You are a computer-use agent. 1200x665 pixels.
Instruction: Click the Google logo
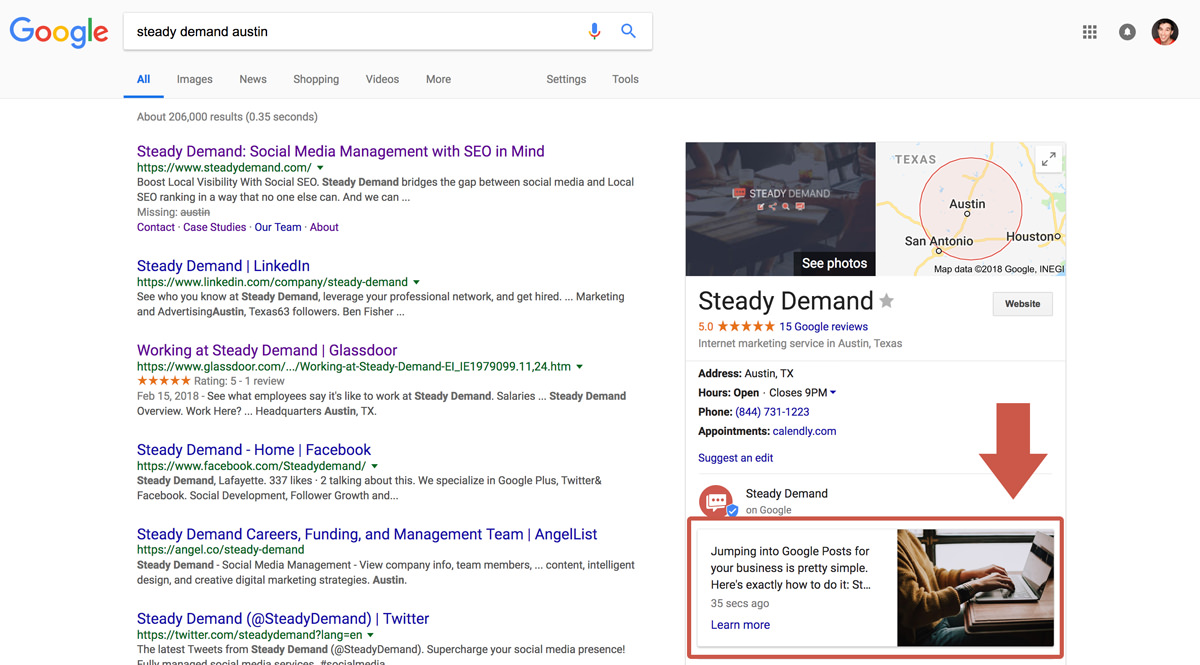58,32
